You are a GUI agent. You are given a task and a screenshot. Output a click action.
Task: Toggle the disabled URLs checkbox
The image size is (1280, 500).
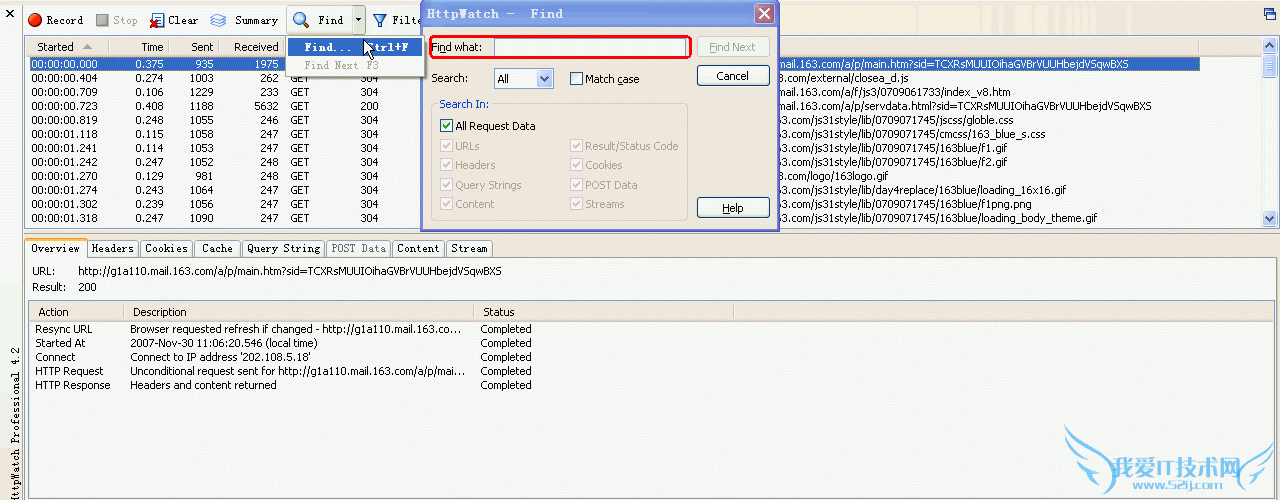tap(447, 146)
